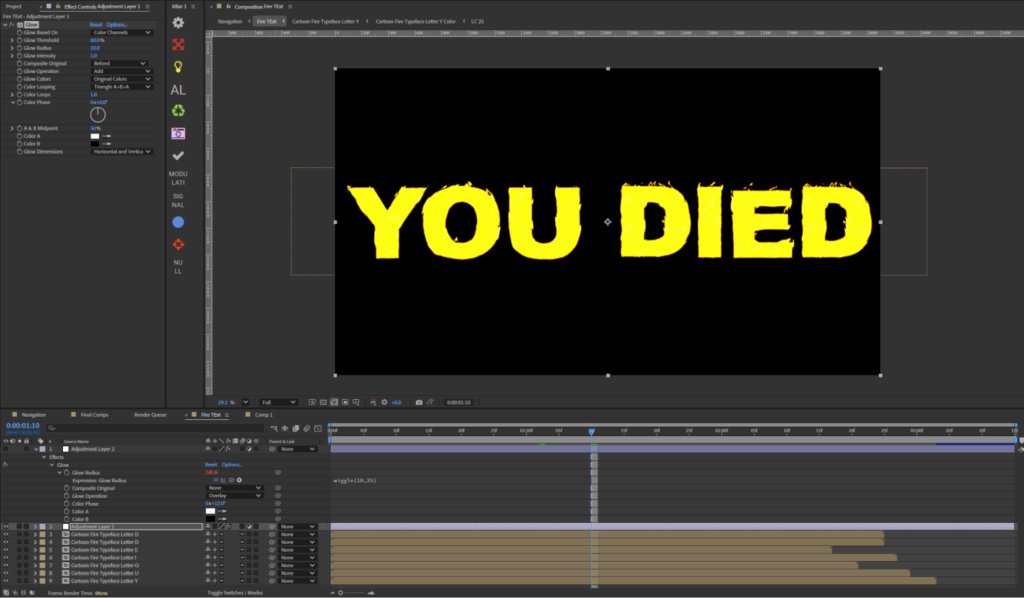Switch to Final Comps timeline tab
This screenshot has width=1024, height=598.
click(94, 415)
